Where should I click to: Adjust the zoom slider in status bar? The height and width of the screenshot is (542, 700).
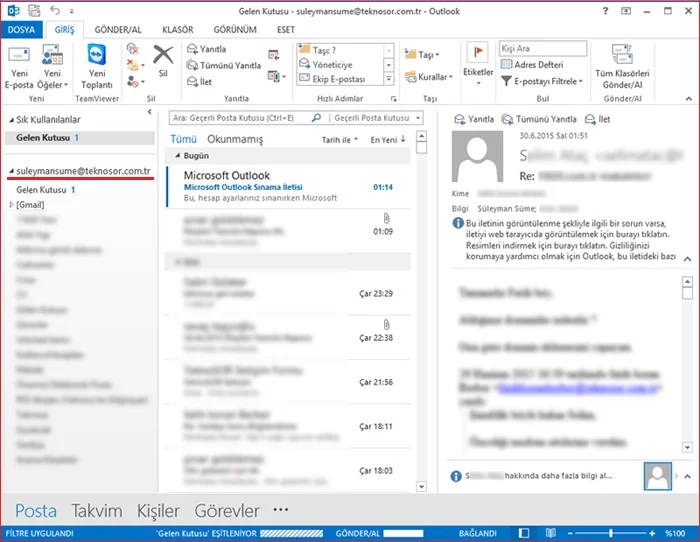click(x=611, y=533)
